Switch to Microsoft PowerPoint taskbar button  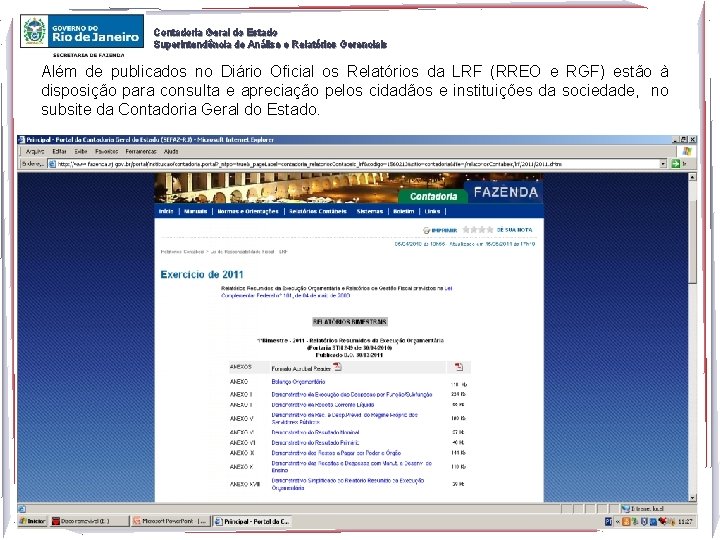[x=170, y=522]
